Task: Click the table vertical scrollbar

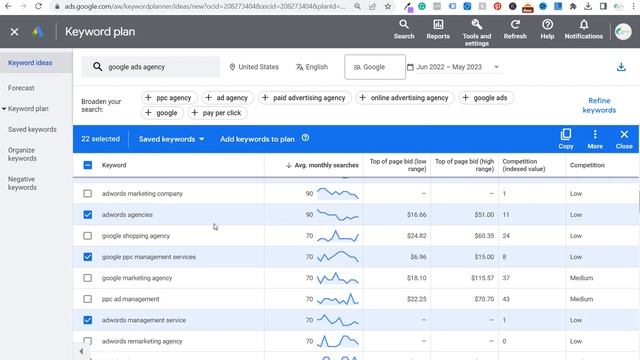Action: pos(638,202)
